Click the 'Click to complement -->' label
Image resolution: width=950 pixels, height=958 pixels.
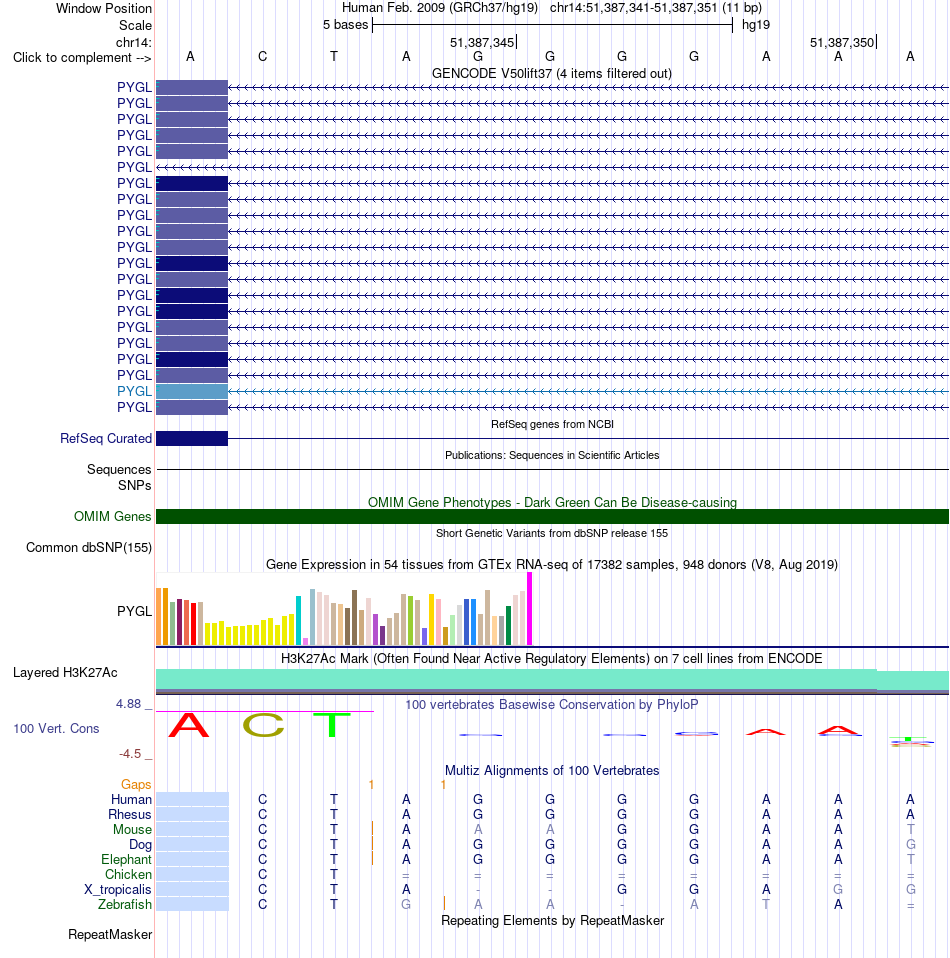tap(82, 57)
